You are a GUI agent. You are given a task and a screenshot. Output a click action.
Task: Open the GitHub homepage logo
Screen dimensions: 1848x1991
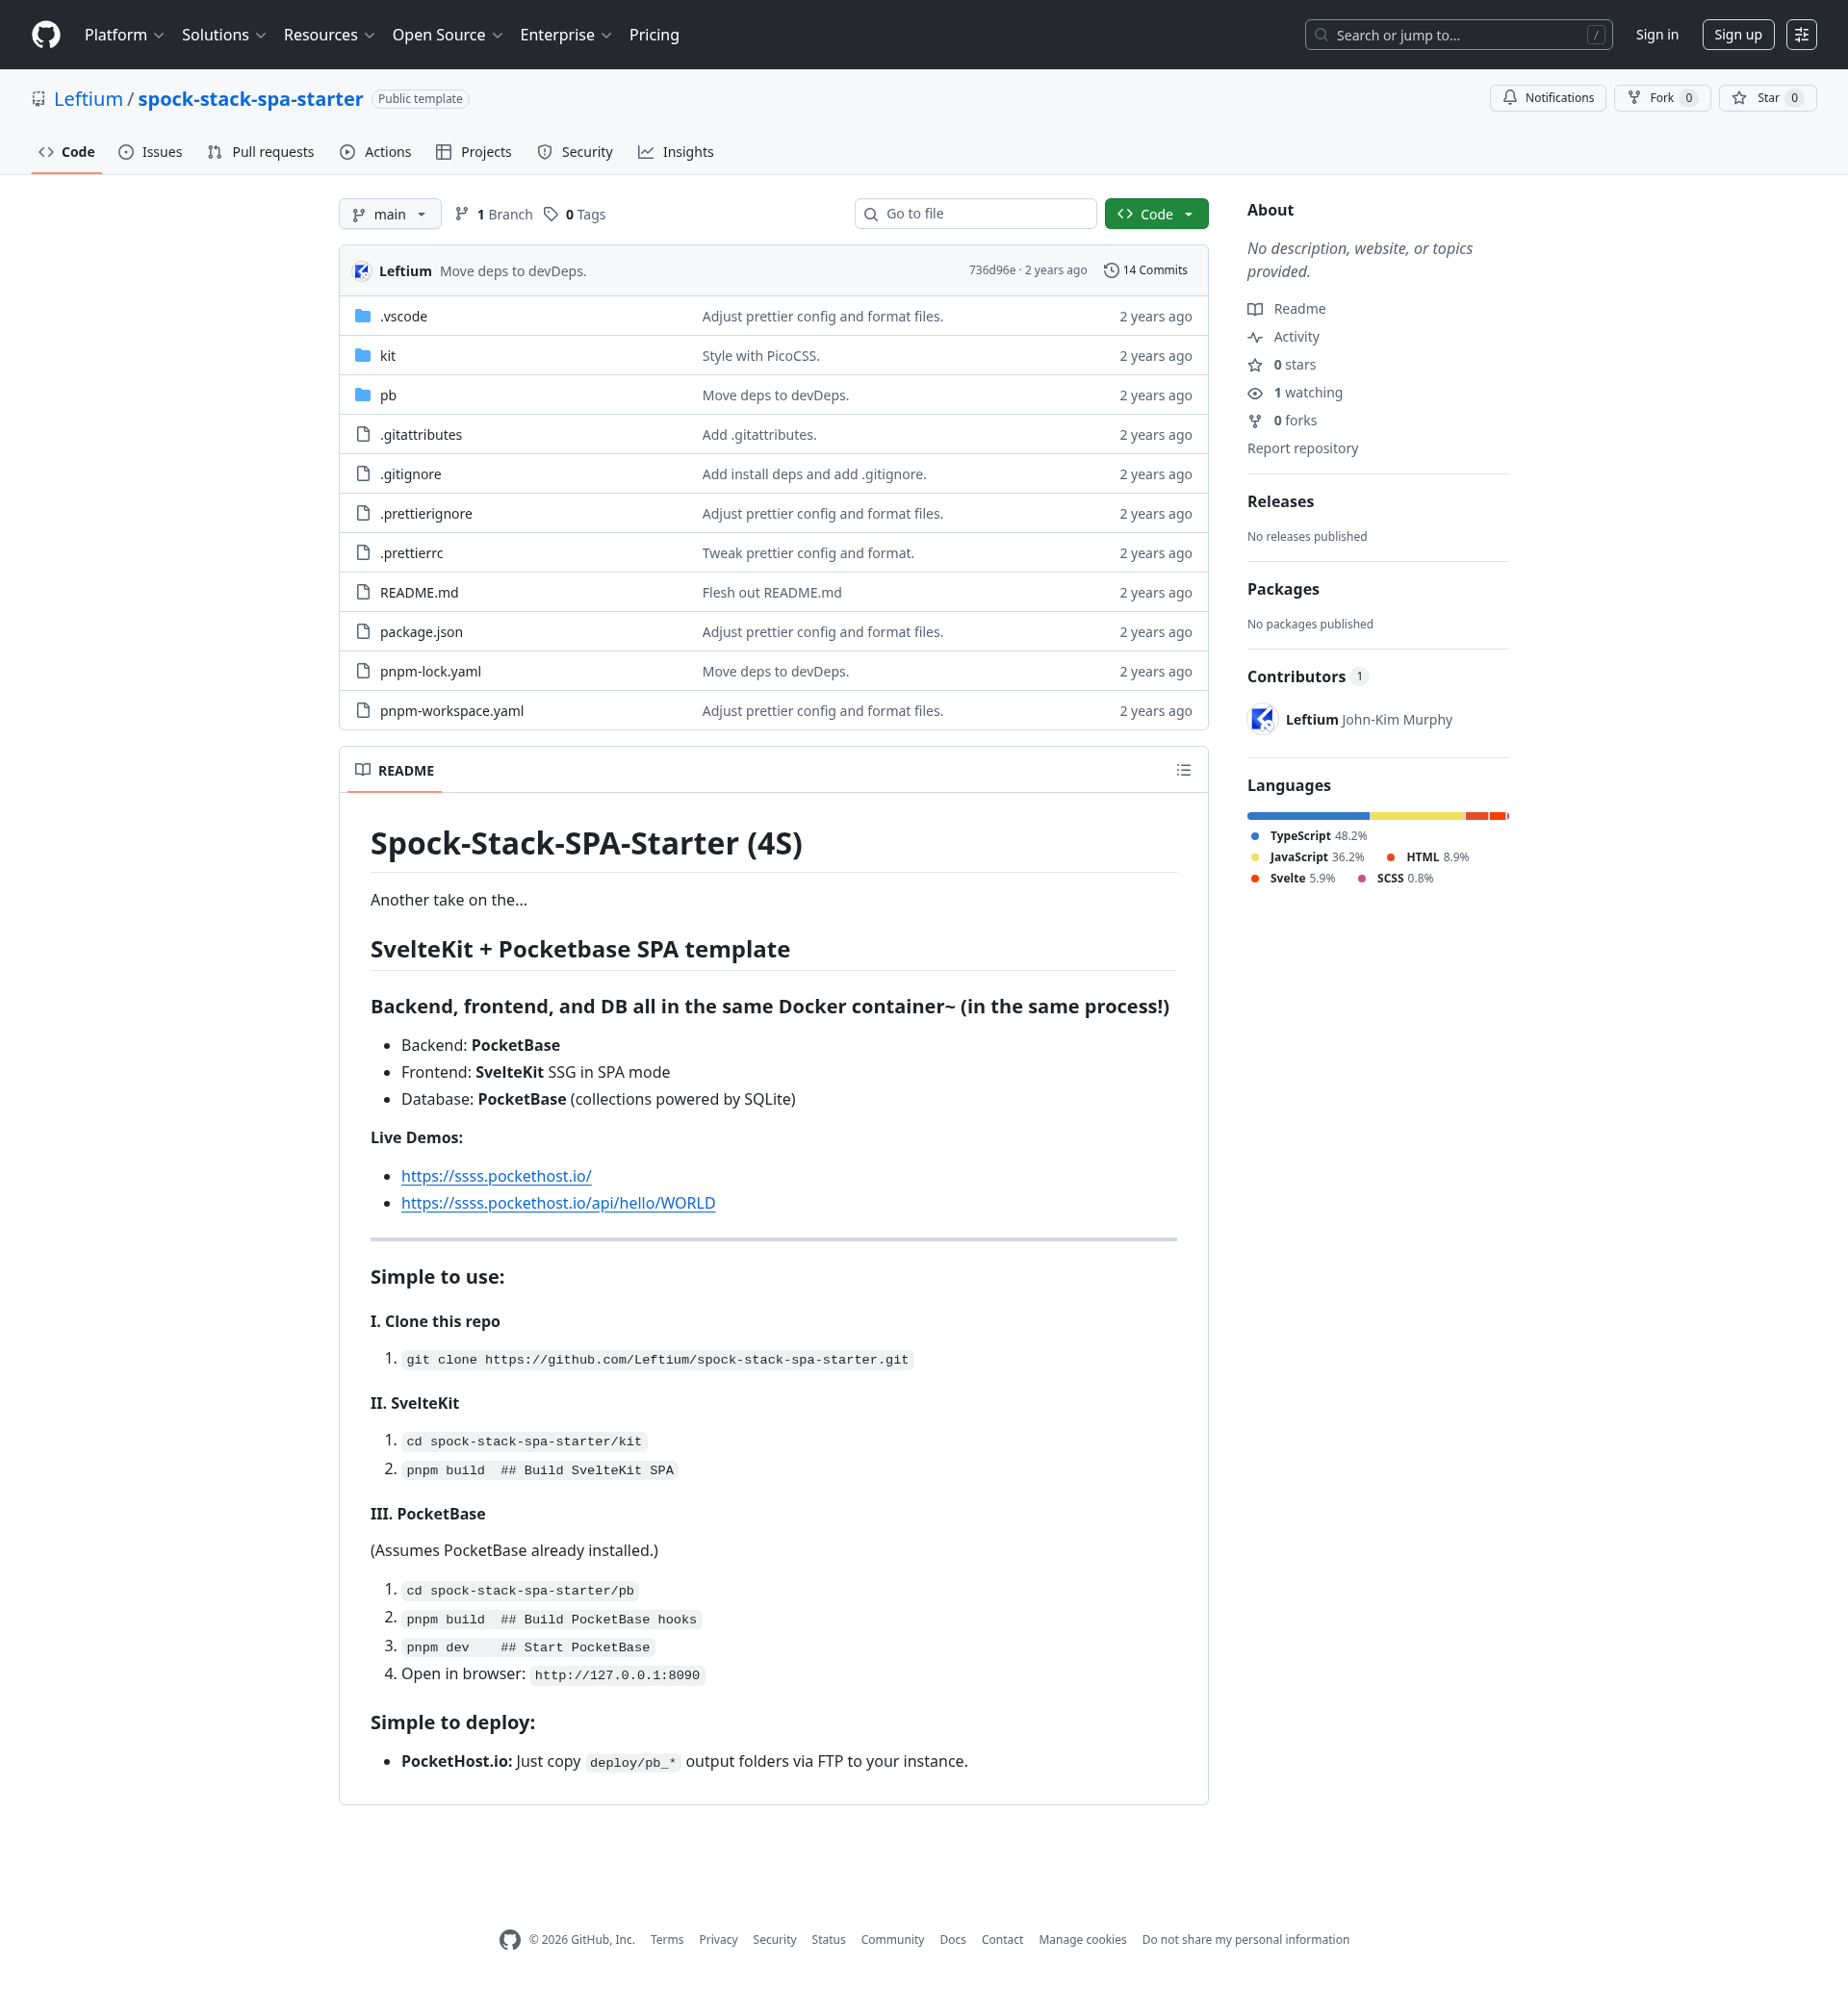point(46,35)
